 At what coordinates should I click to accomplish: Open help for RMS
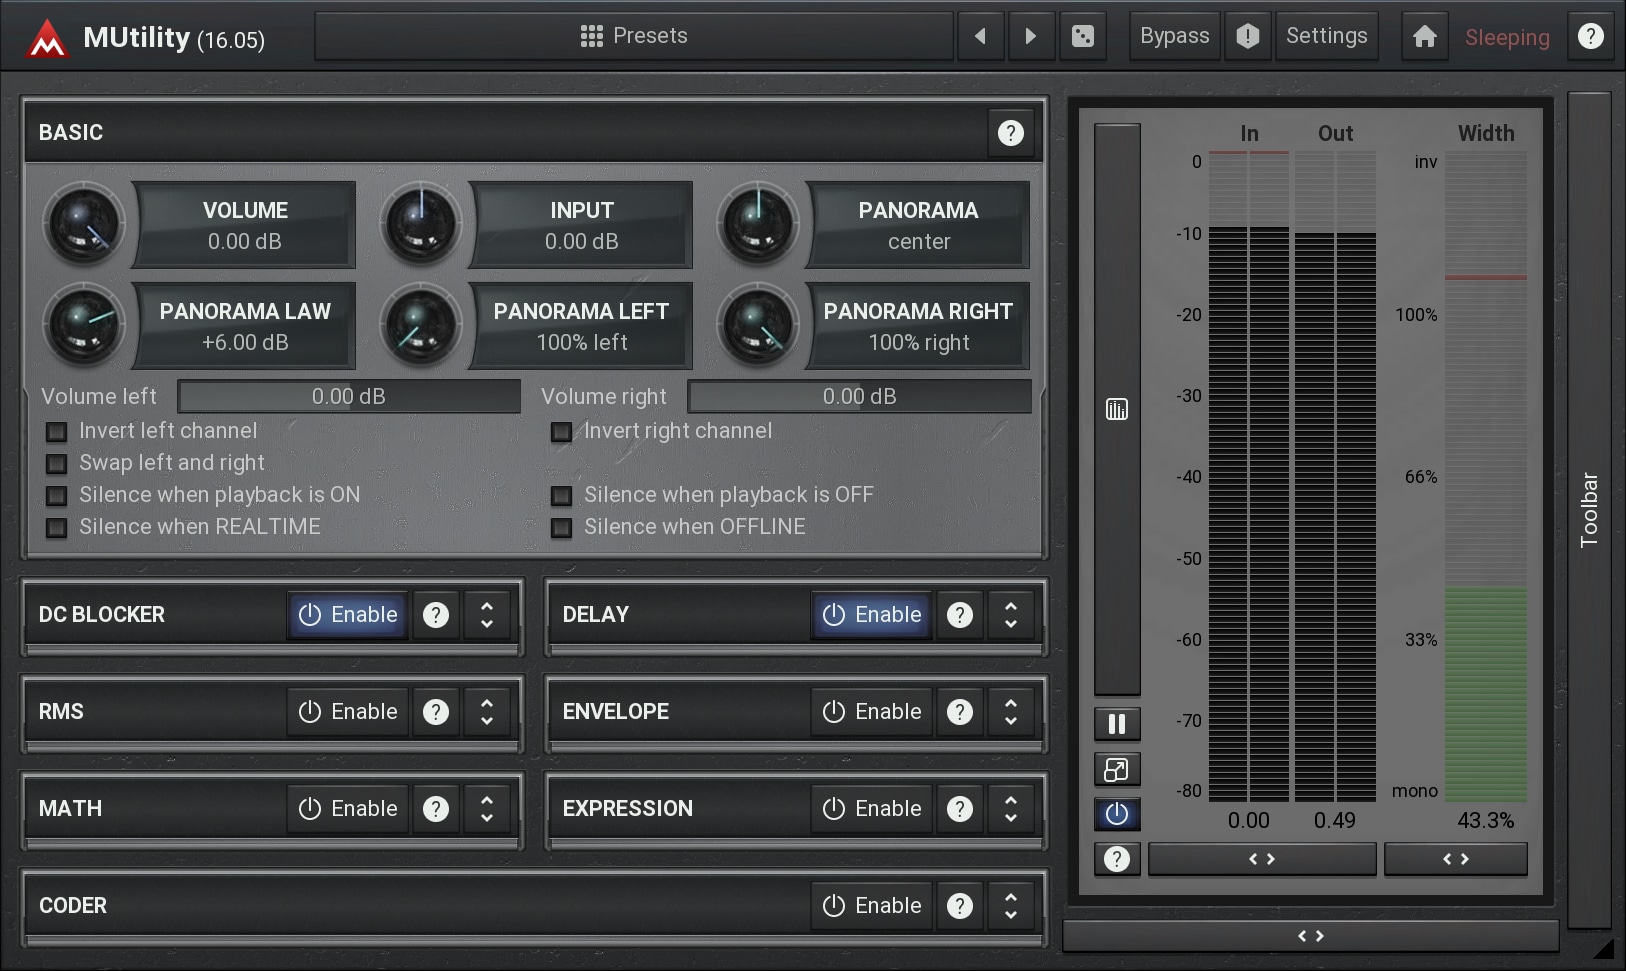pos(436,712)
